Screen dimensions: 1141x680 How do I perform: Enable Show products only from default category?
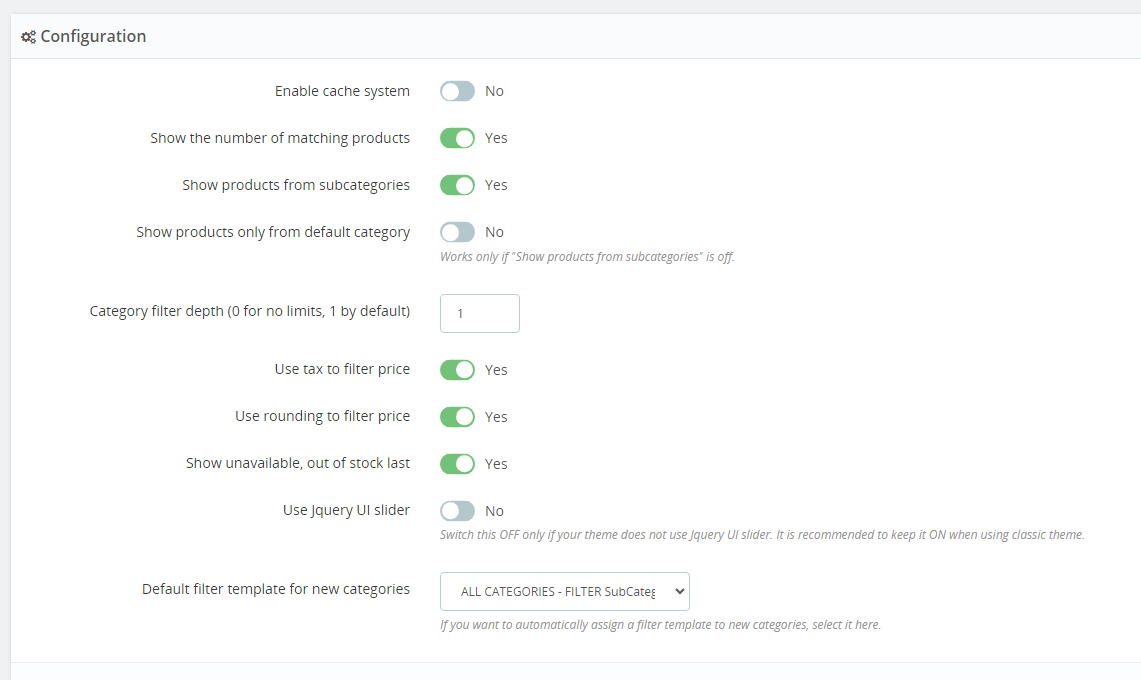point(457,232)
